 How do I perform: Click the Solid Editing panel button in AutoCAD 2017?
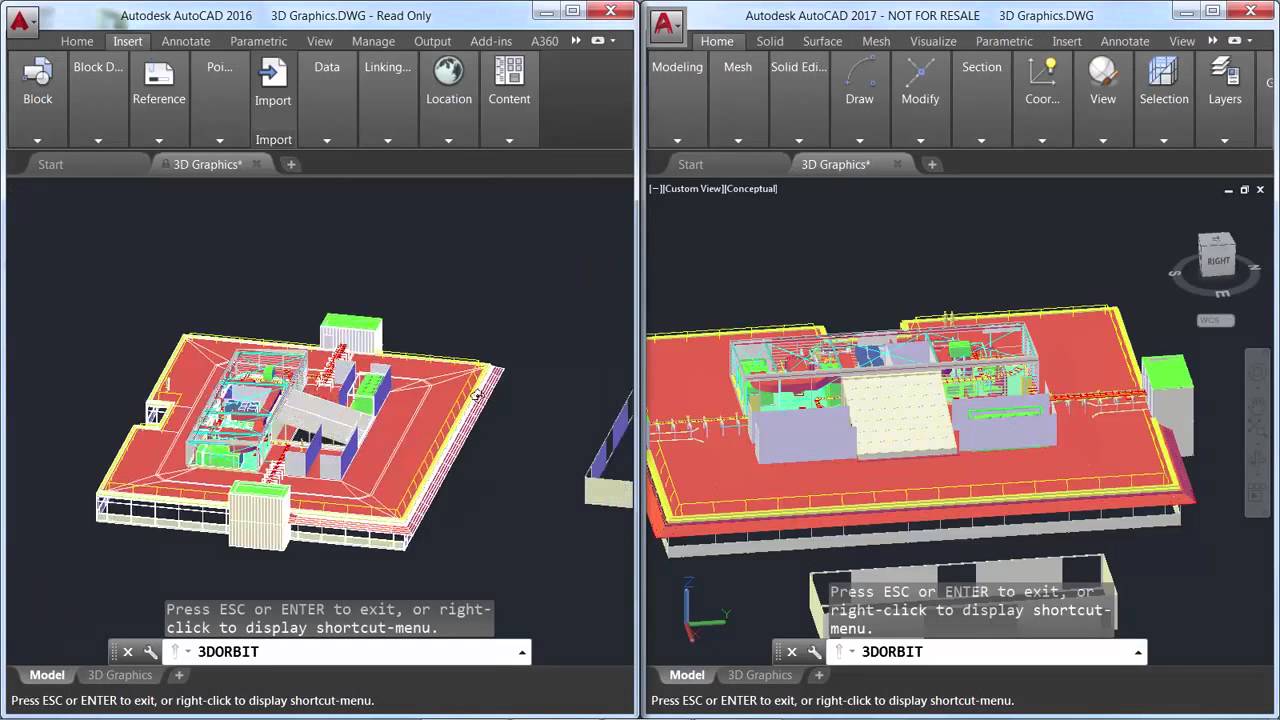pos(799,67)
